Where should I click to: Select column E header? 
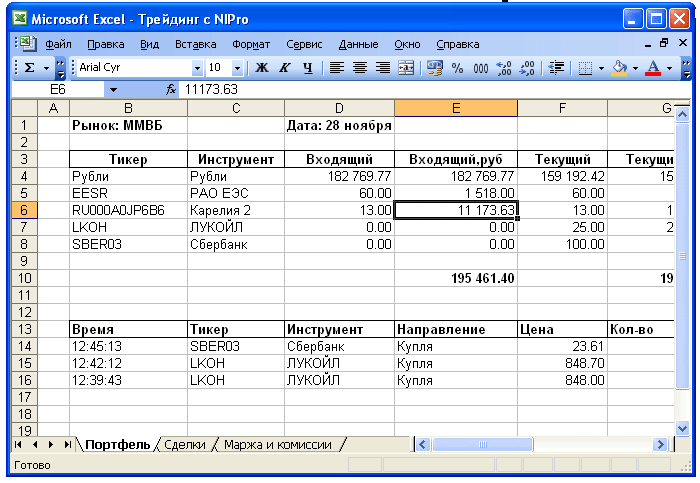456,108
